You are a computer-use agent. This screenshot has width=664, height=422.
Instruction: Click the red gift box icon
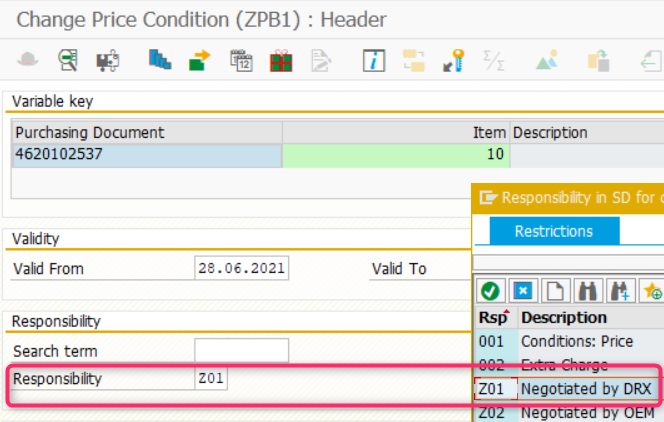[282, 61]
